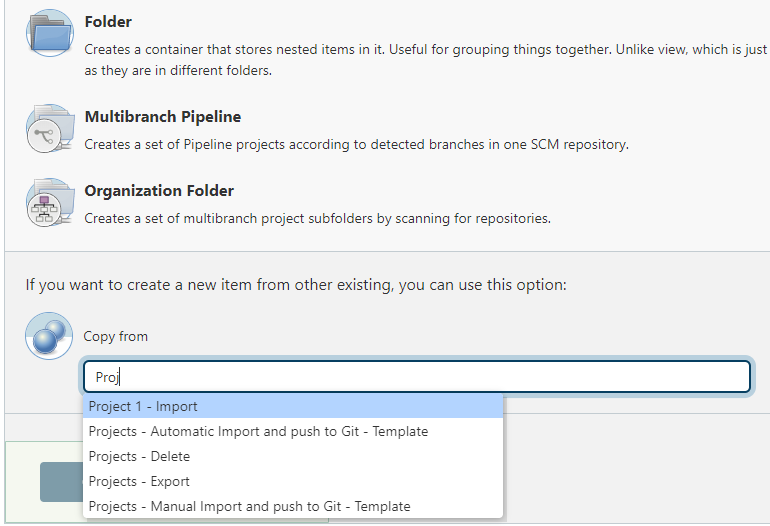Click the Multibranch Pipeline icon
The image size is (770, 526).
(49, 129)
